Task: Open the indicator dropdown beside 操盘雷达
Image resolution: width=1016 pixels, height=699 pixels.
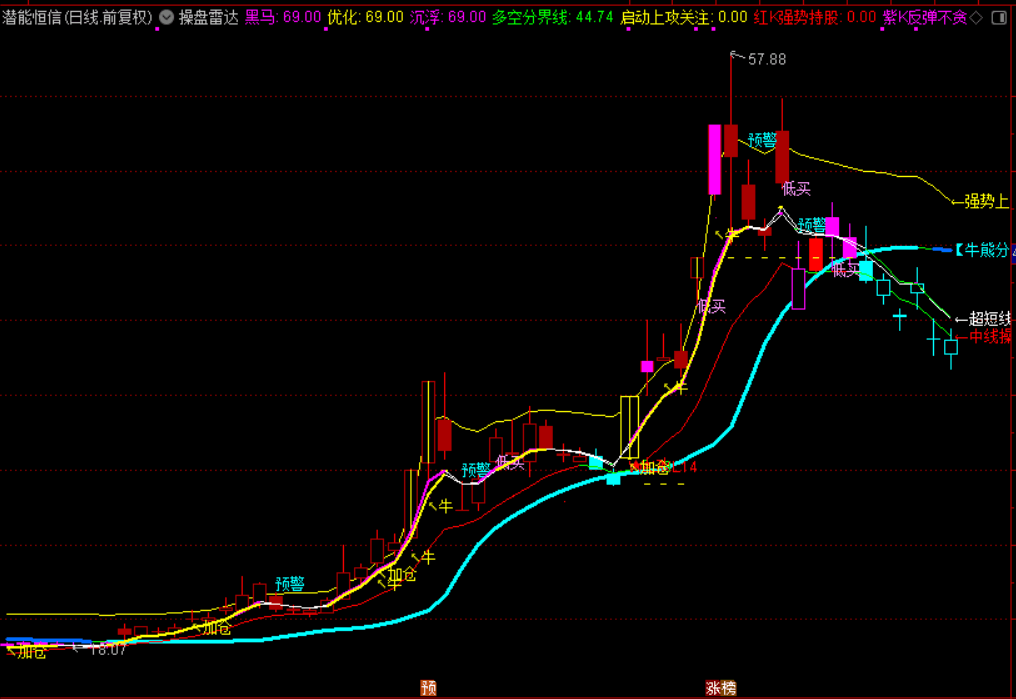Action: (166, 17)
